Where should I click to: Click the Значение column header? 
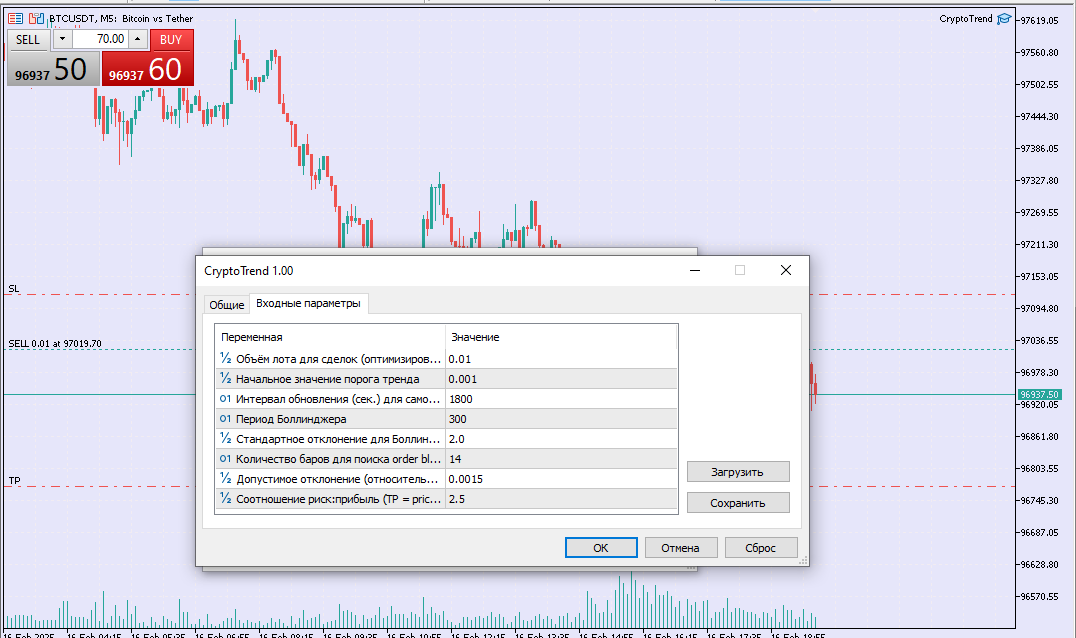click(474, 337)
